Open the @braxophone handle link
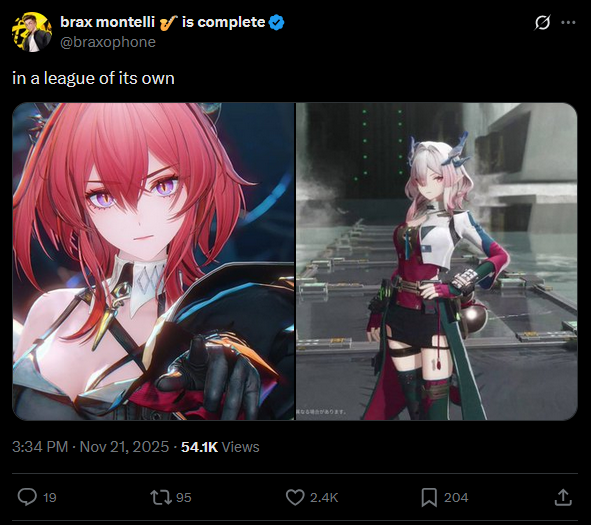The width and height of the screenshot is (591, 525). point(108,42)
